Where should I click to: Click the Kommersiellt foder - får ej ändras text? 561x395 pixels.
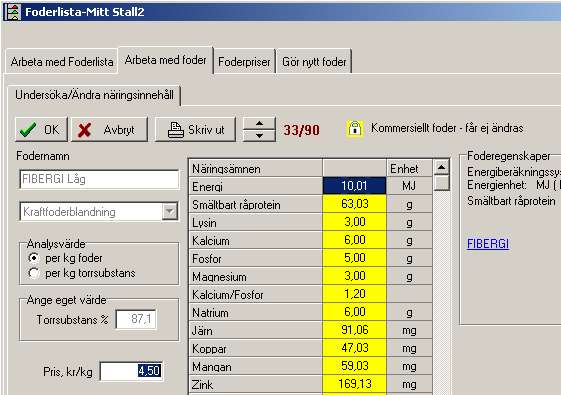[x=447, y=128]
